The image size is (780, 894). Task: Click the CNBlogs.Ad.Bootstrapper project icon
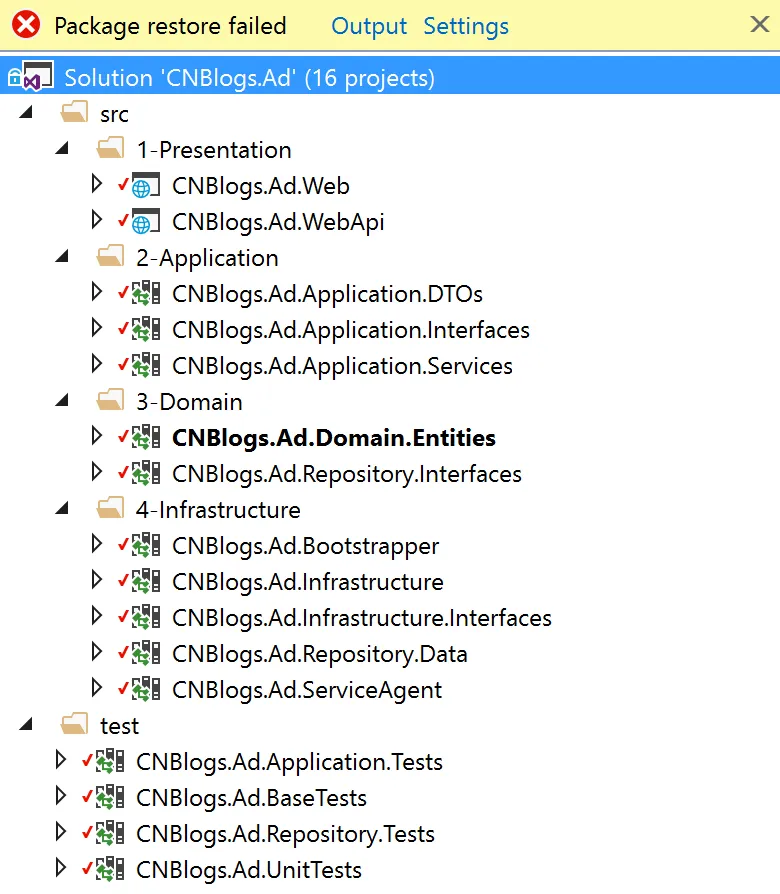[x=146, y=546]
